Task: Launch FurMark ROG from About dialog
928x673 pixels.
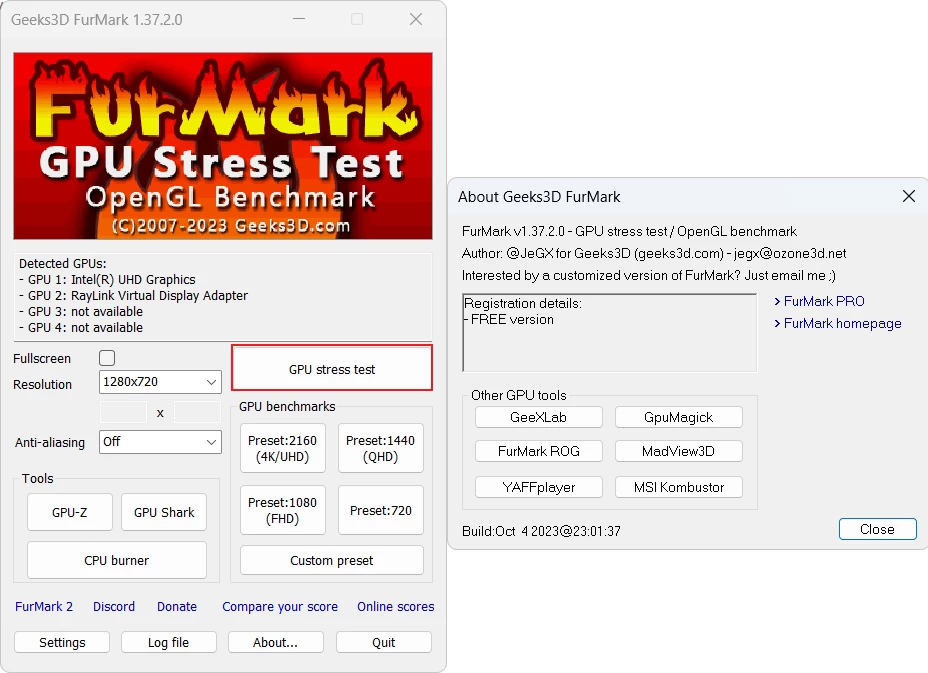Action: coord(539,451)
